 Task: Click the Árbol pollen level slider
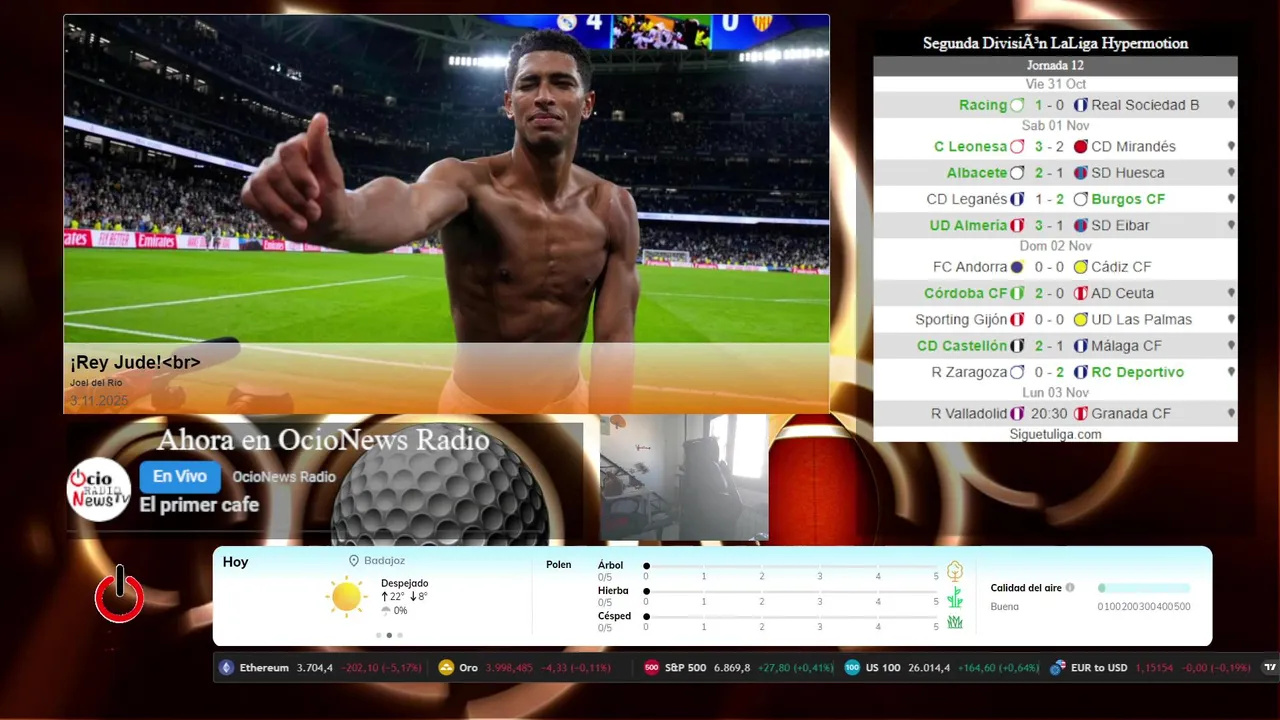click(791, 566)
